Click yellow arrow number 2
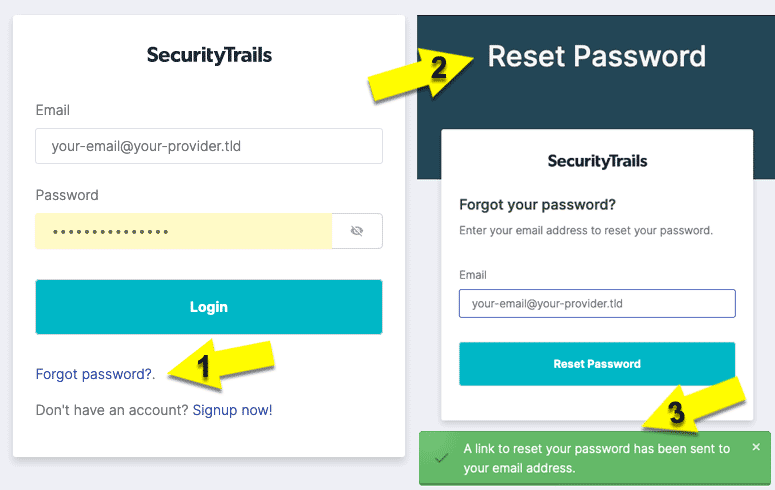775x490 pixels. pos(421,74)
